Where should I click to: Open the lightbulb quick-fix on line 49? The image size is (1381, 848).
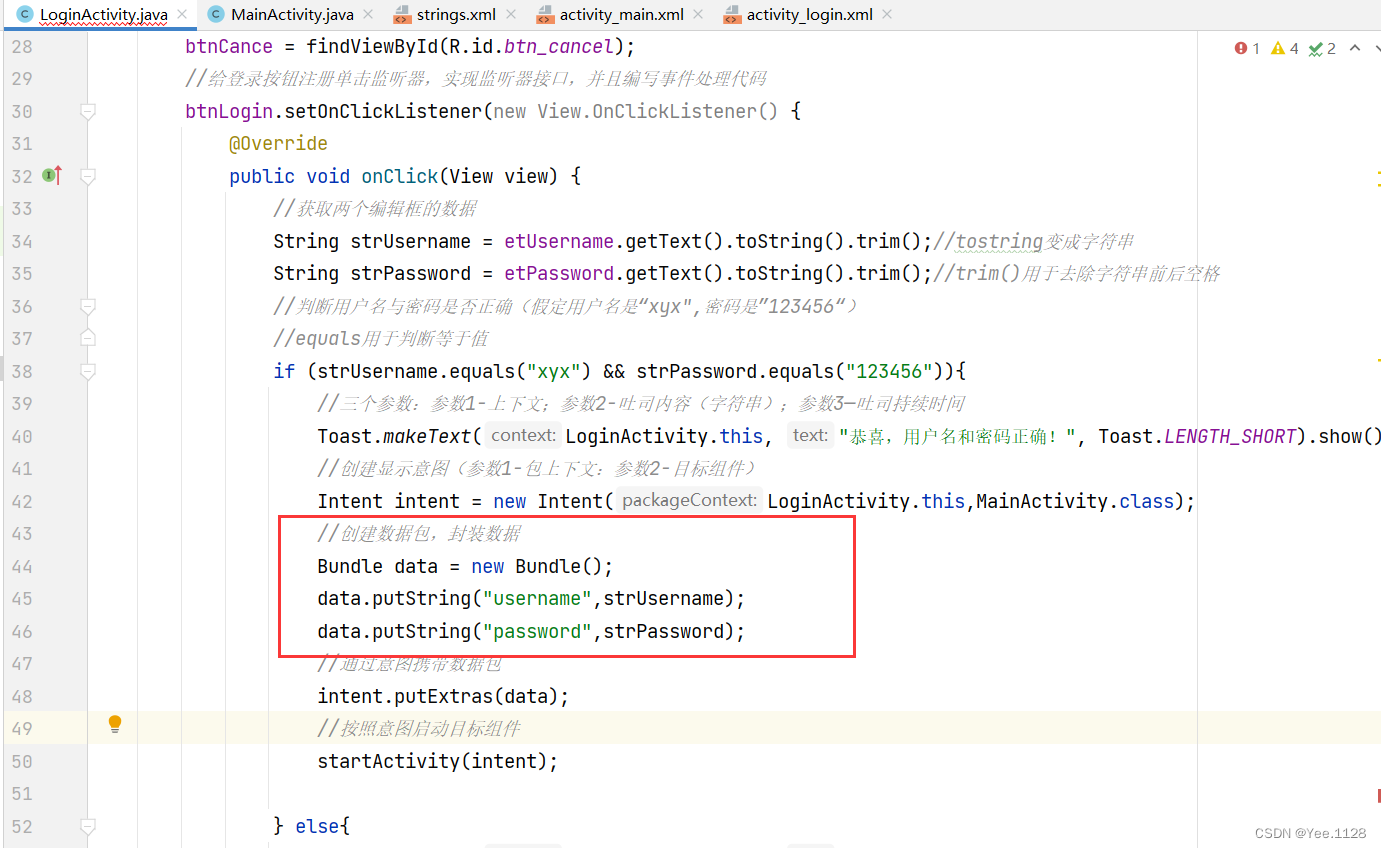click(115, 724)
